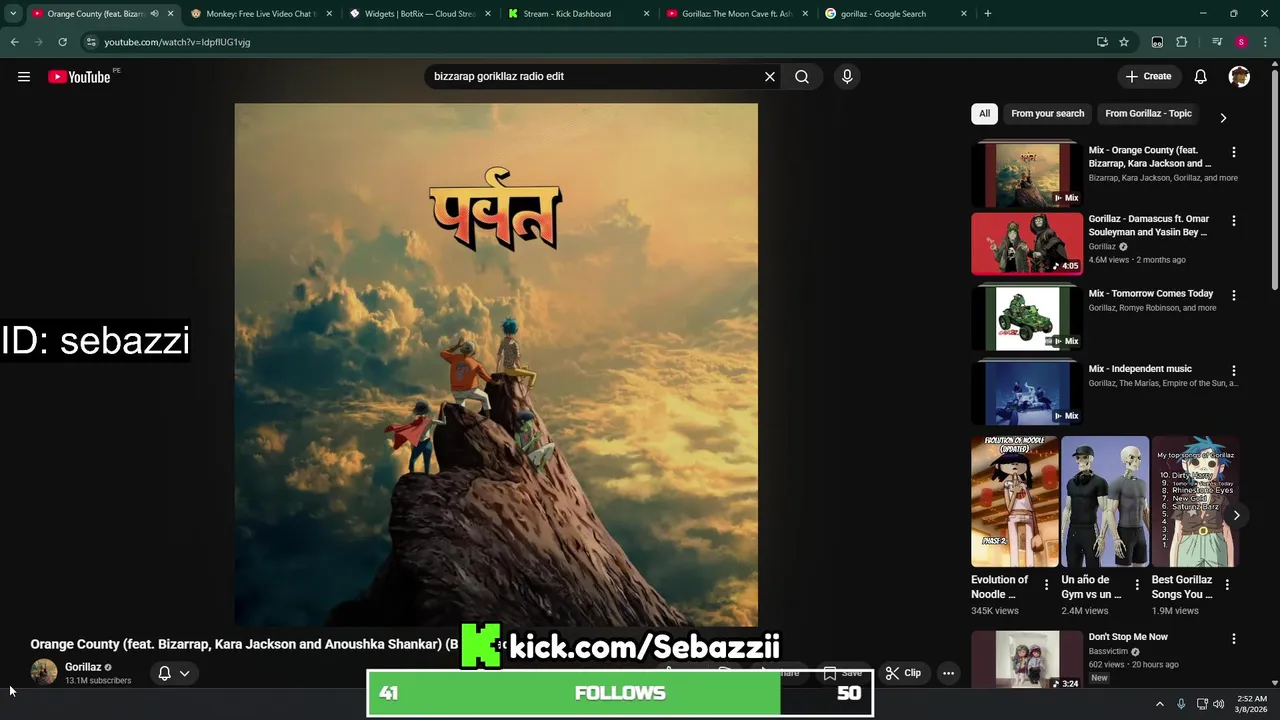Go back in browser history
The height and width of the screenshot is (720, 1280).
pos(15,42)
